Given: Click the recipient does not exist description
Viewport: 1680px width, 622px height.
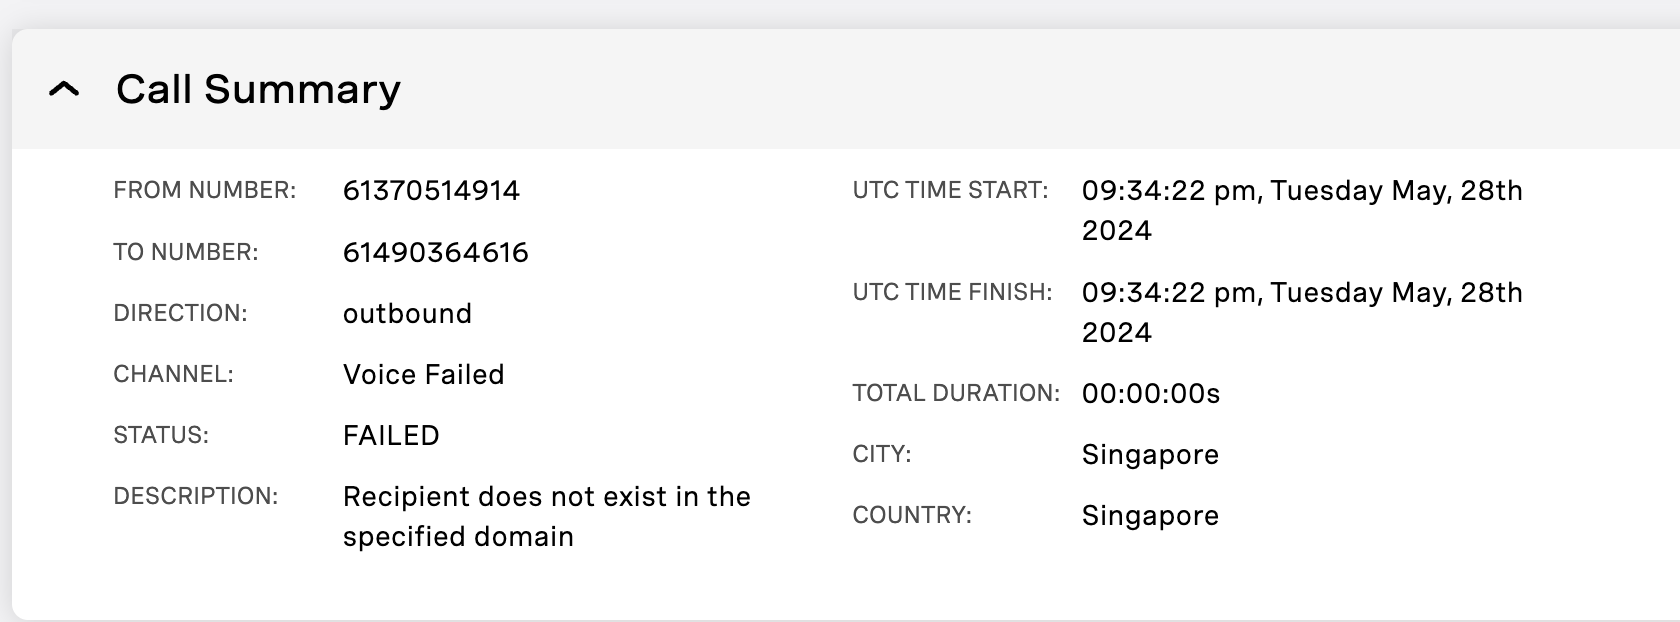Looking at the screenshot, I should (546, 516).
